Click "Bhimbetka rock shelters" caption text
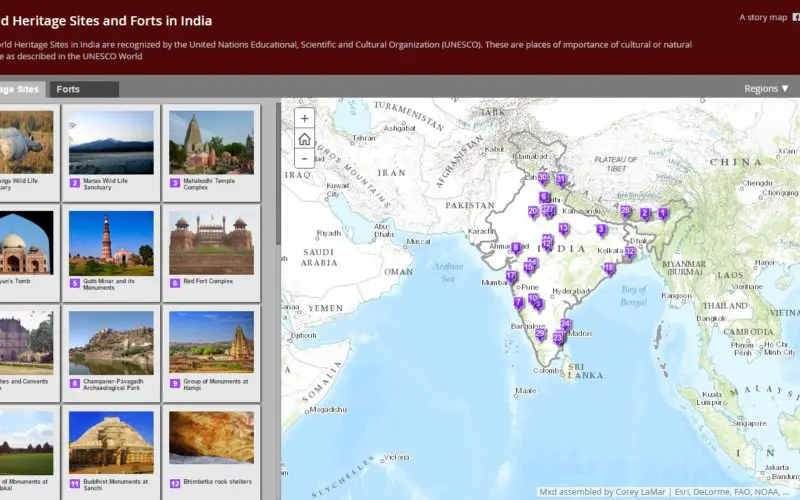 tap(217, 482)
